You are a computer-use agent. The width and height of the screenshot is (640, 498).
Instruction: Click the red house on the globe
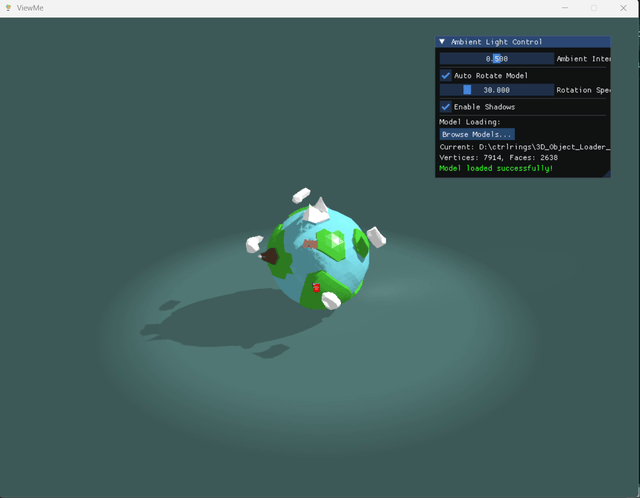[316, 288]
